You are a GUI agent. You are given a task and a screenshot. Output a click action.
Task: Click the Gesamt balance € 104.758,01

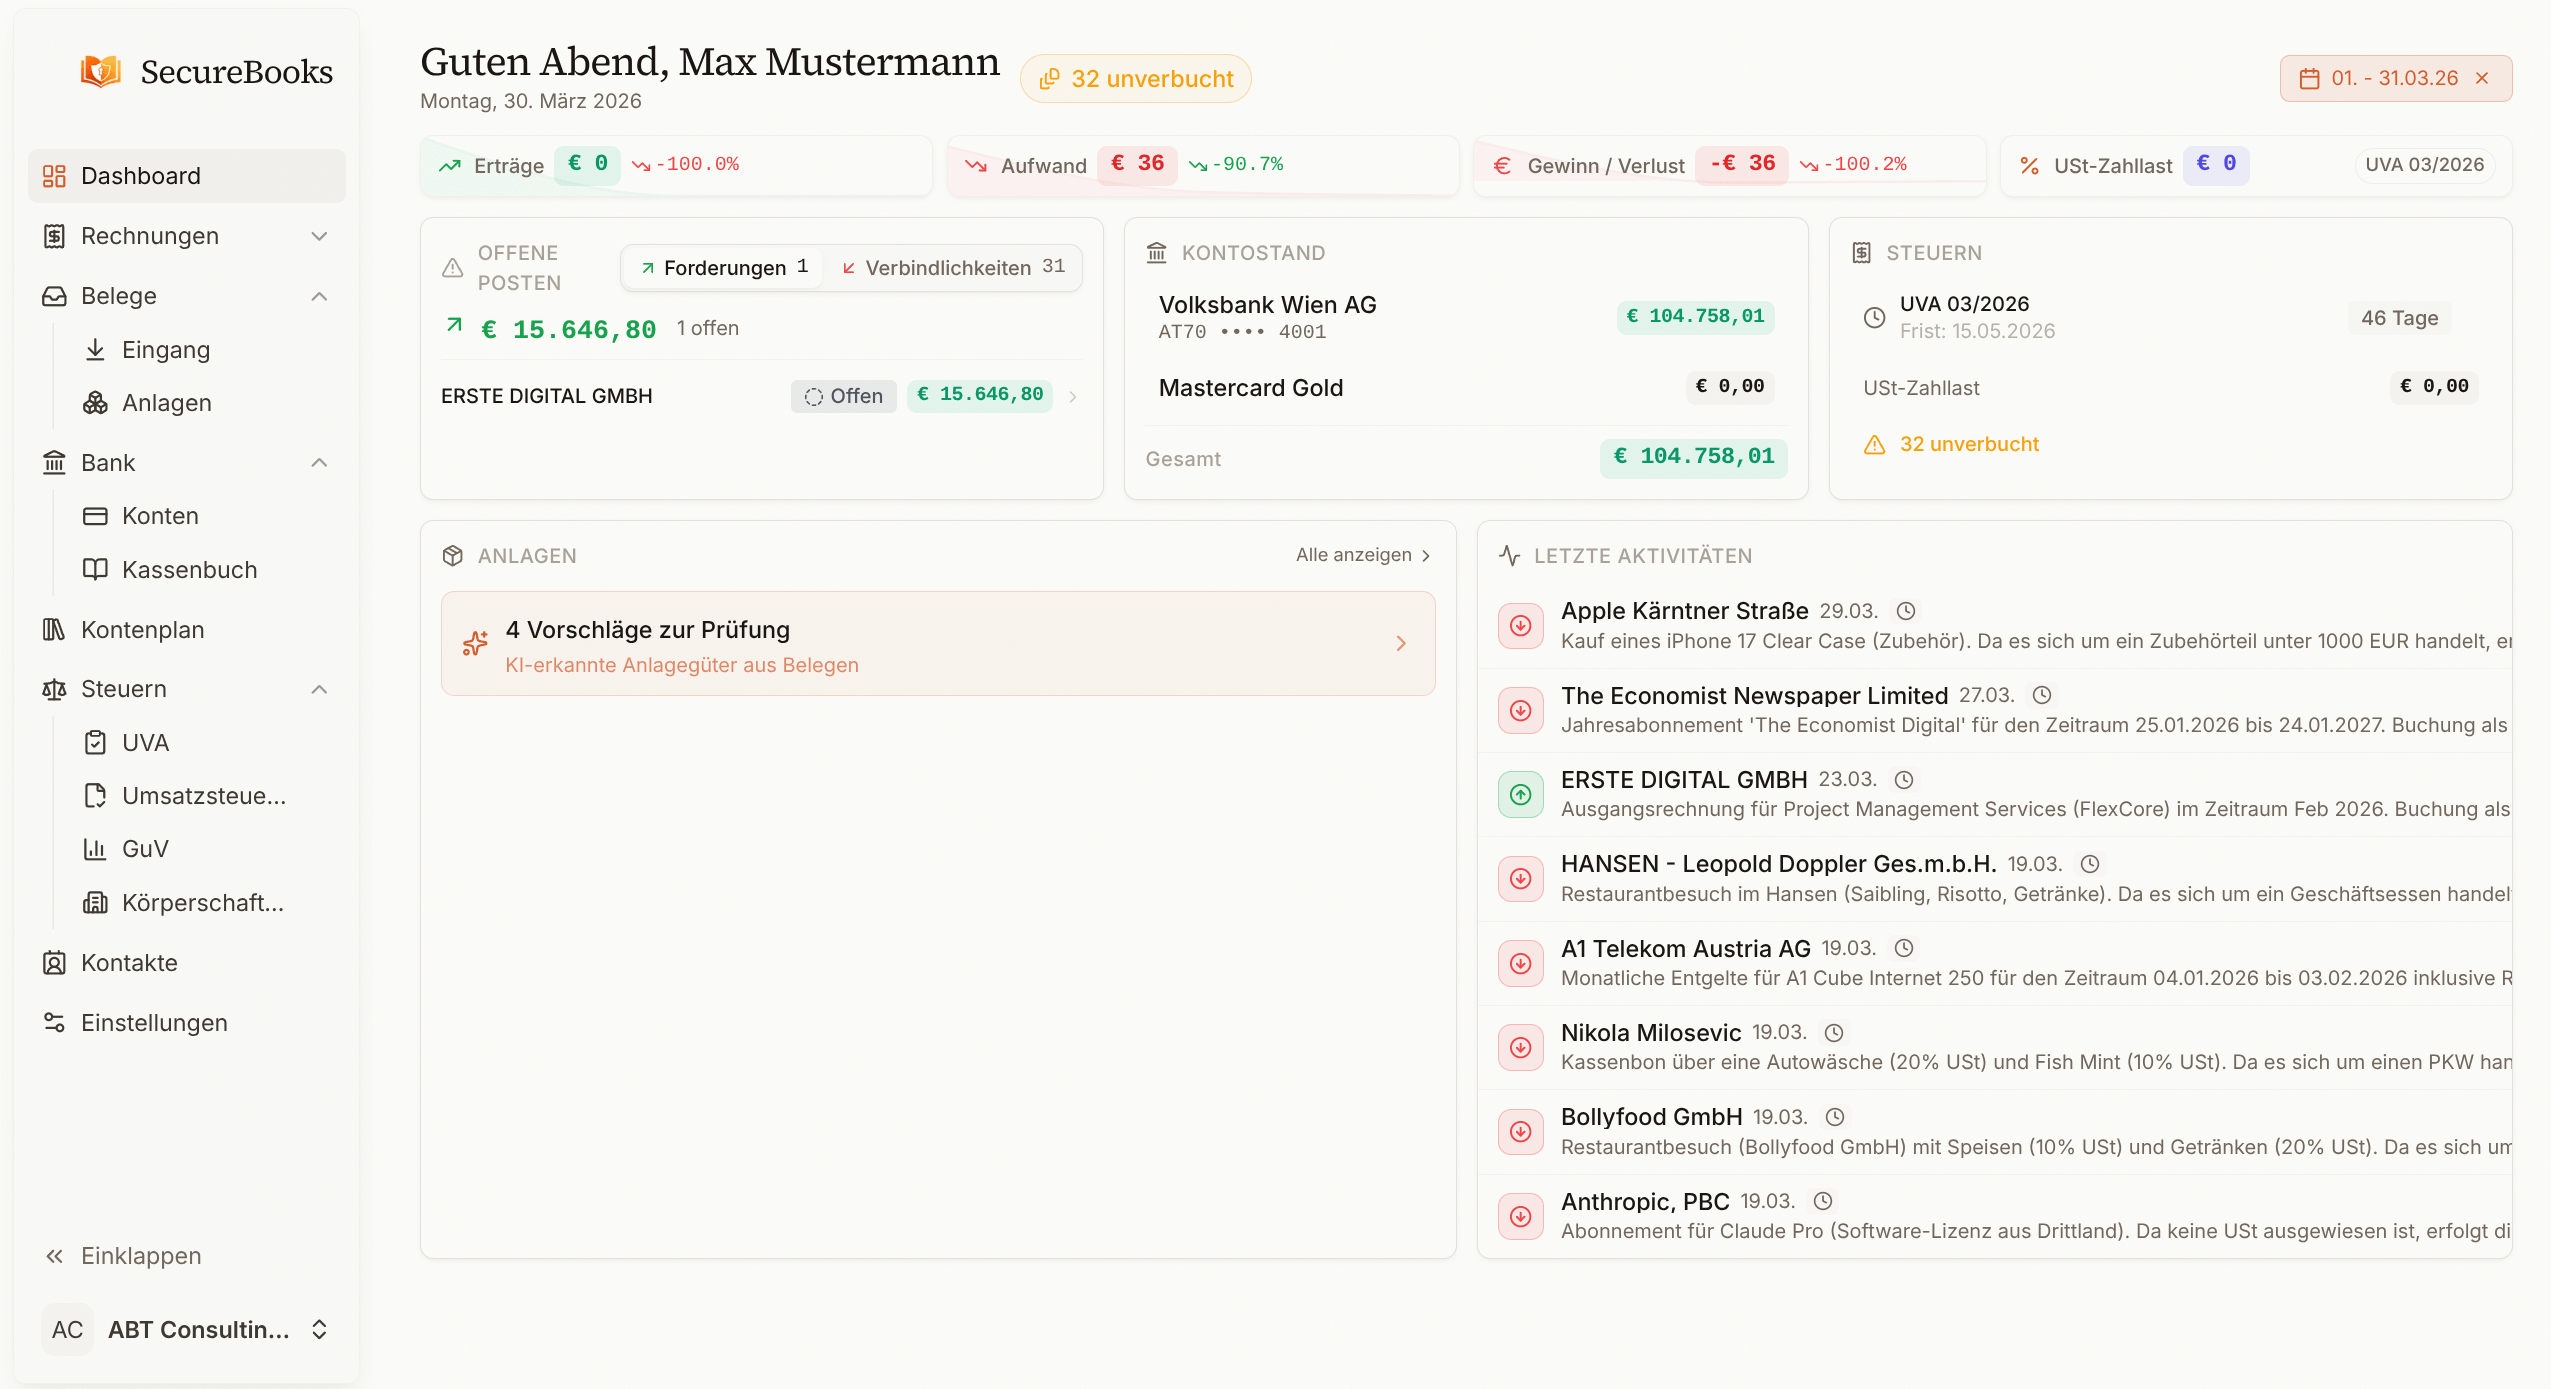[x=1693, y=457]
